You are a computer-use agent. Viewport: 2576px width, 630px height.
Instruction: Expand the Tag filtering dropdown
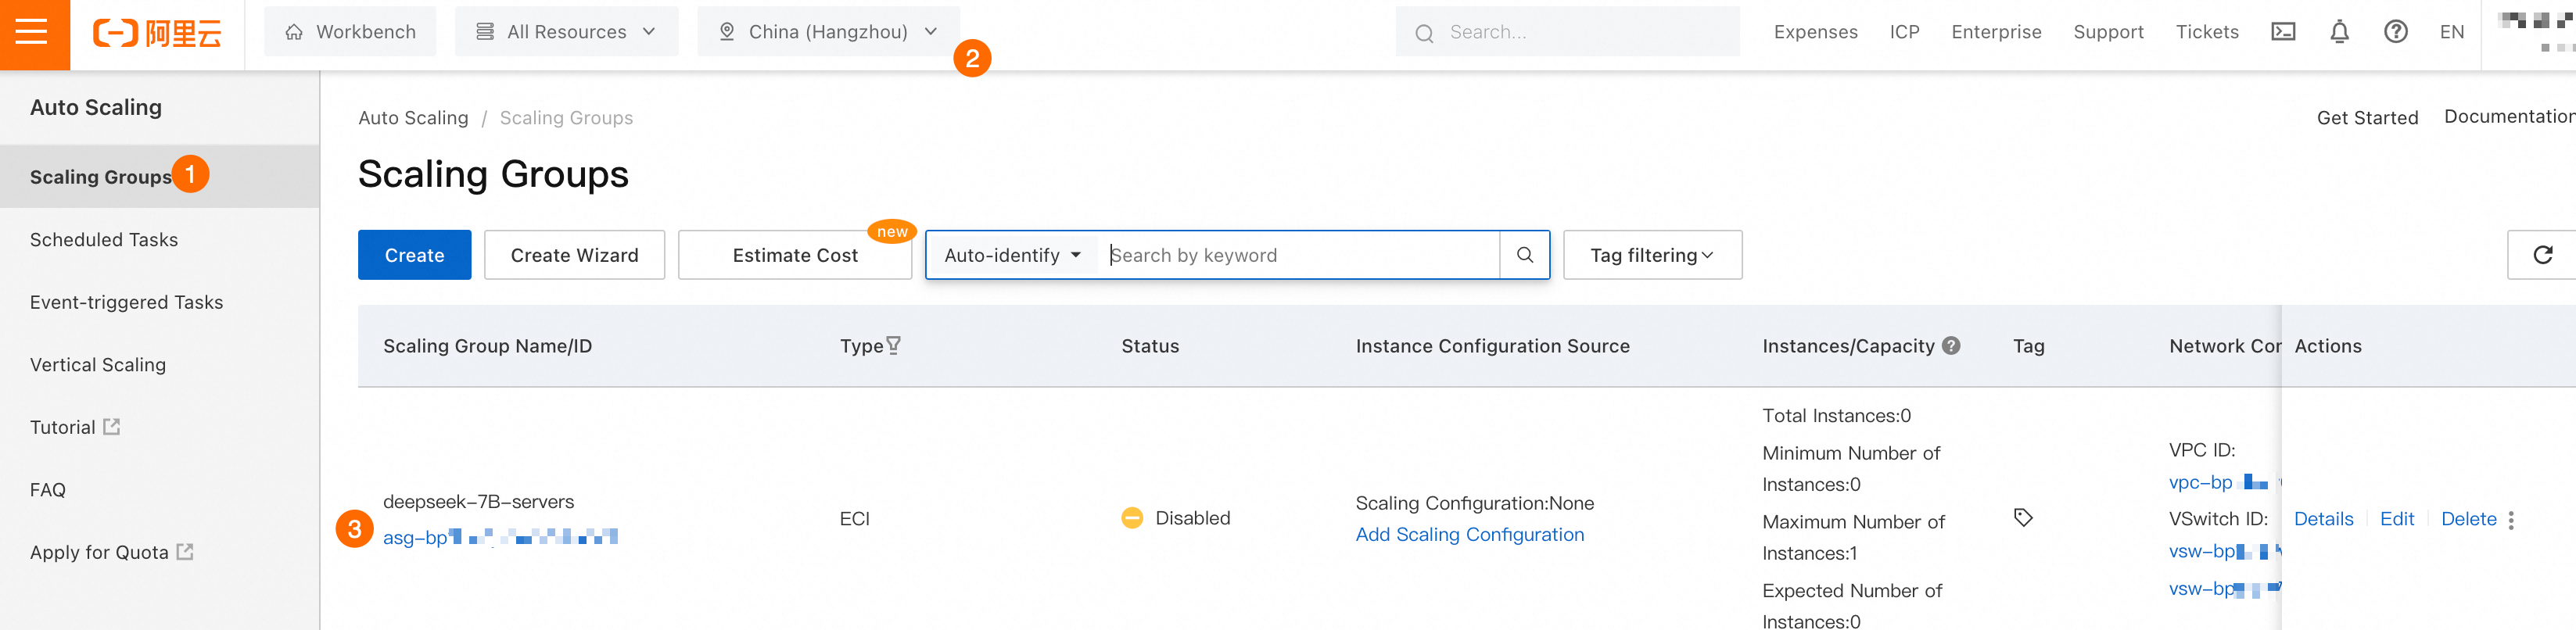tap(1651, 255)
